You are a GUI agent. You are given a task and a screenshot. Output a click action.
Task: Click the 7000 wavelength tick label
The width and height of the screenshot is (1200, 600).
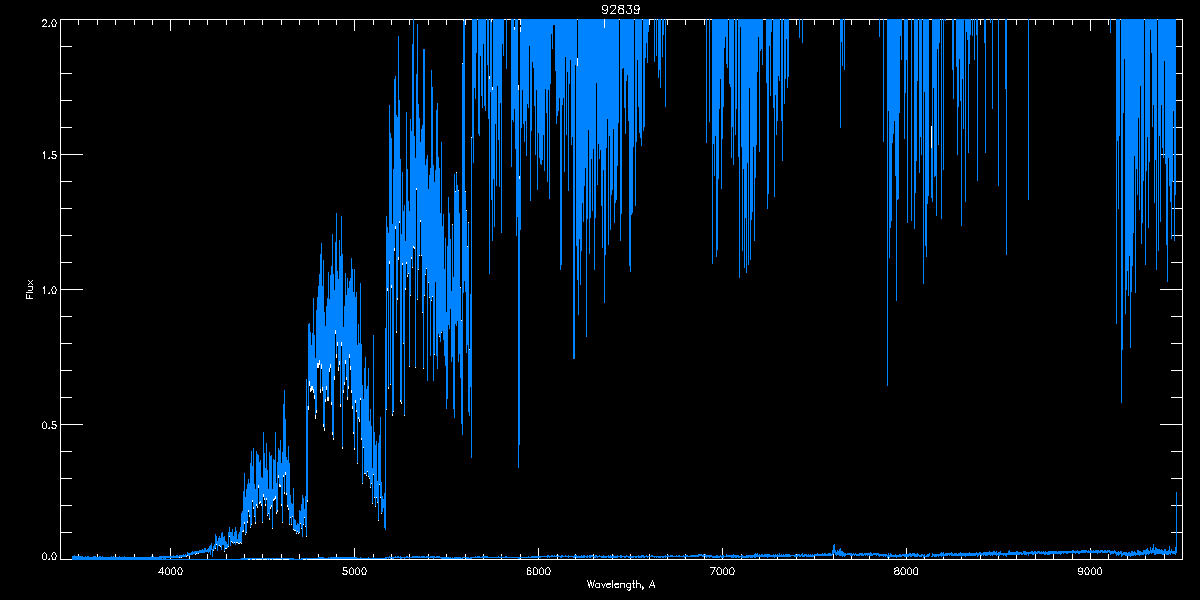click(722, 572)
